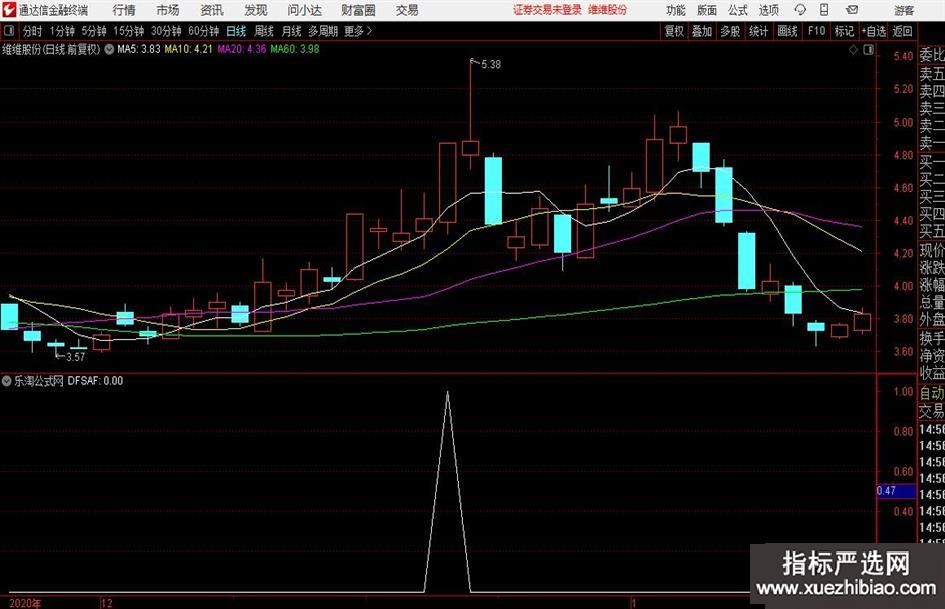This screenshot has width=945, height=609.
Task: Add stock via +自选 button
Action: tap(874, 31)
